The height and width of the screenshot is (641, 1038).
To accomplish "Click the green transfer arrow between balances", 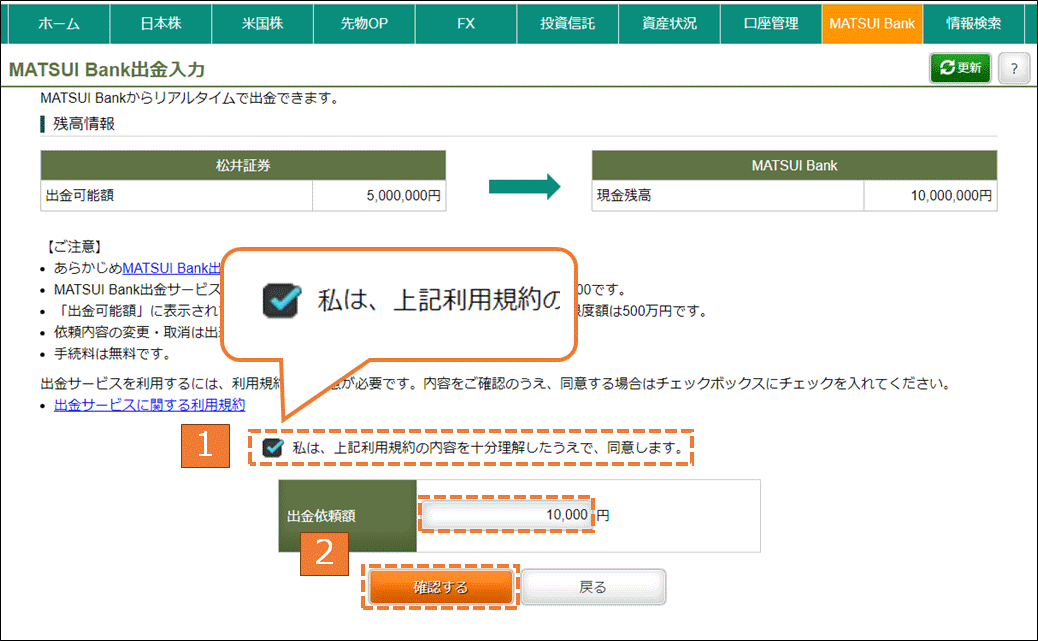I will pyautogui.click(x=523, y=187).
